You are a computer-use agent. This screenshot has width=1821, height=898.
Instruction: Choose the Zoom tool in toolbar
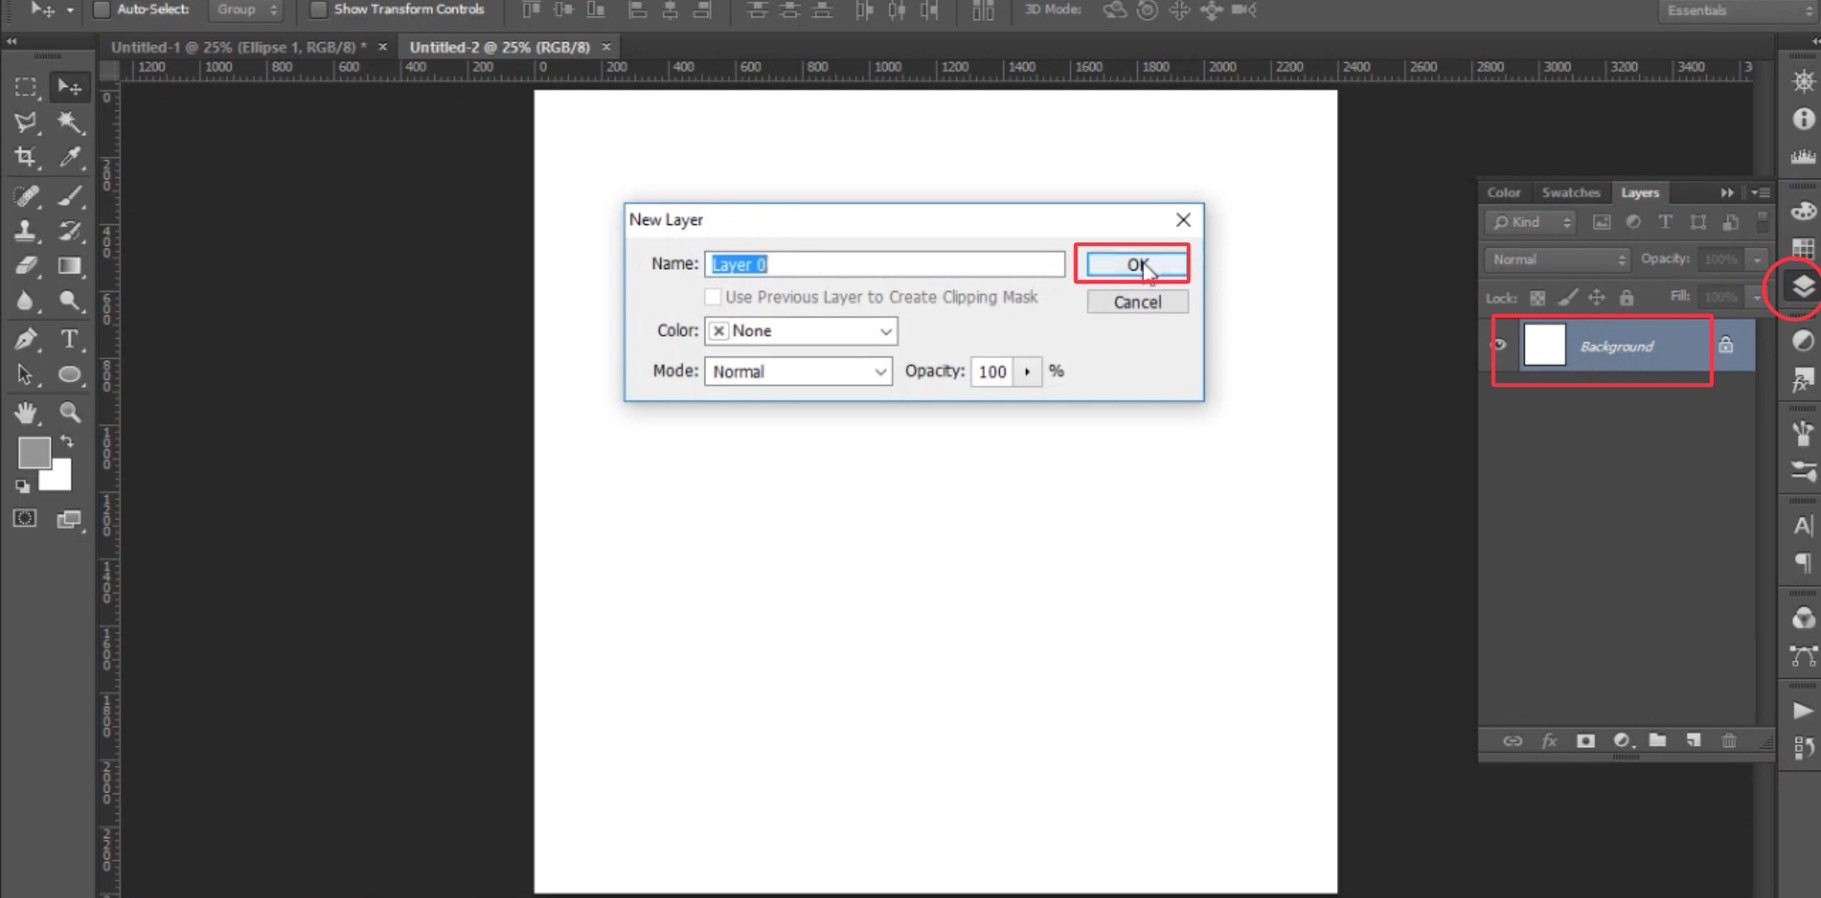pos(69,412)
